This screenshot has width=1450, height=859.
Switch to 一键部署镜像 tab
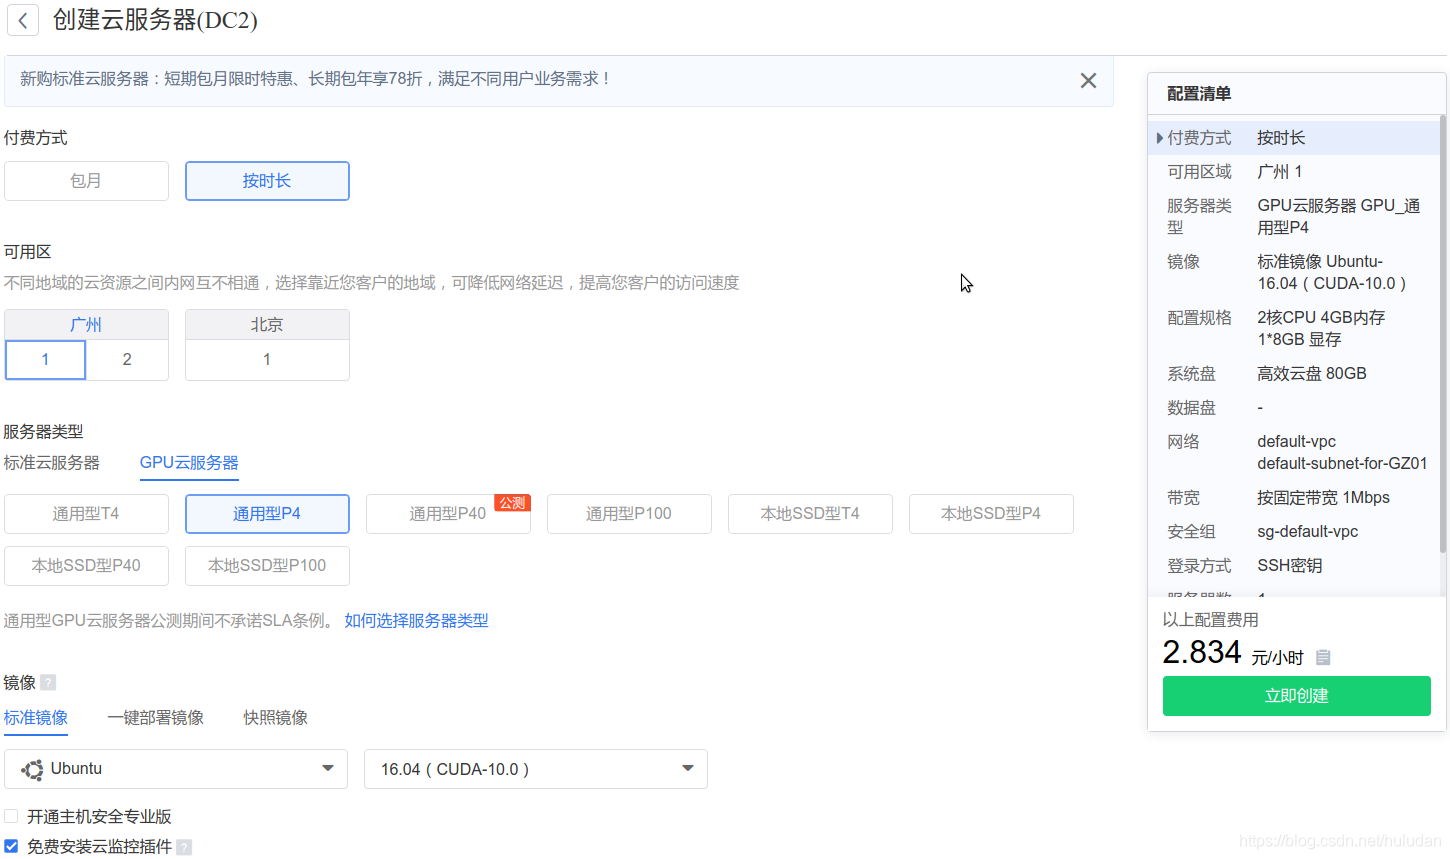tap(156, 717)
